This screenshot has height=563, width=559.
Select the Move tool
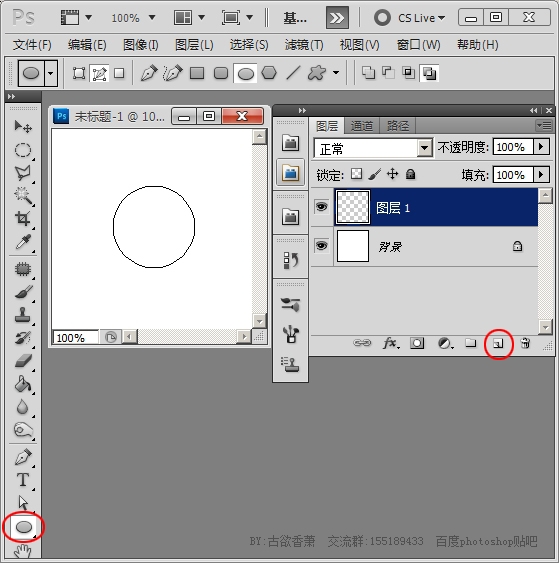[x=23, y=126]
